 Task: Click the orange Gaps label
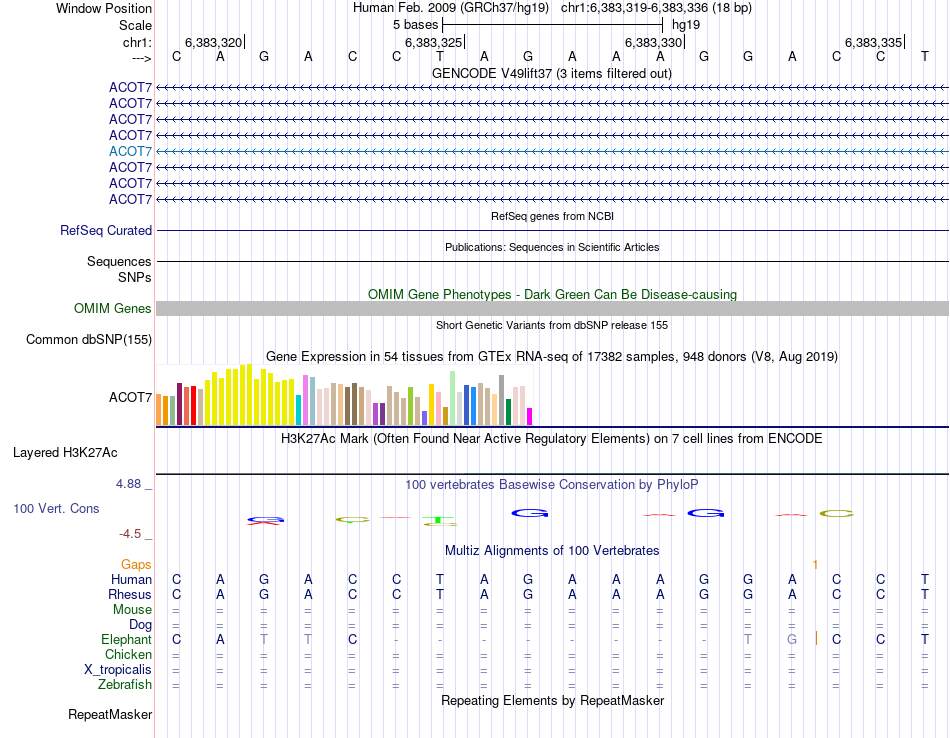136,565
